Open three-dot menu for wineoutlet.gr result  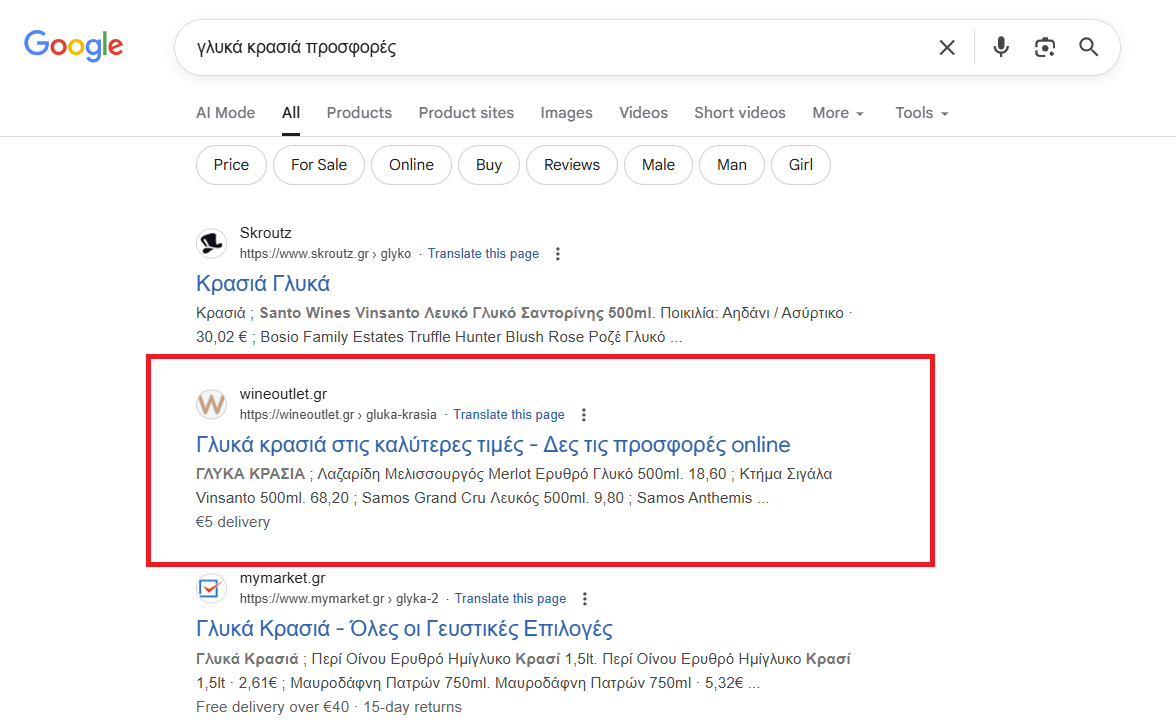click(x=584, y=415)
